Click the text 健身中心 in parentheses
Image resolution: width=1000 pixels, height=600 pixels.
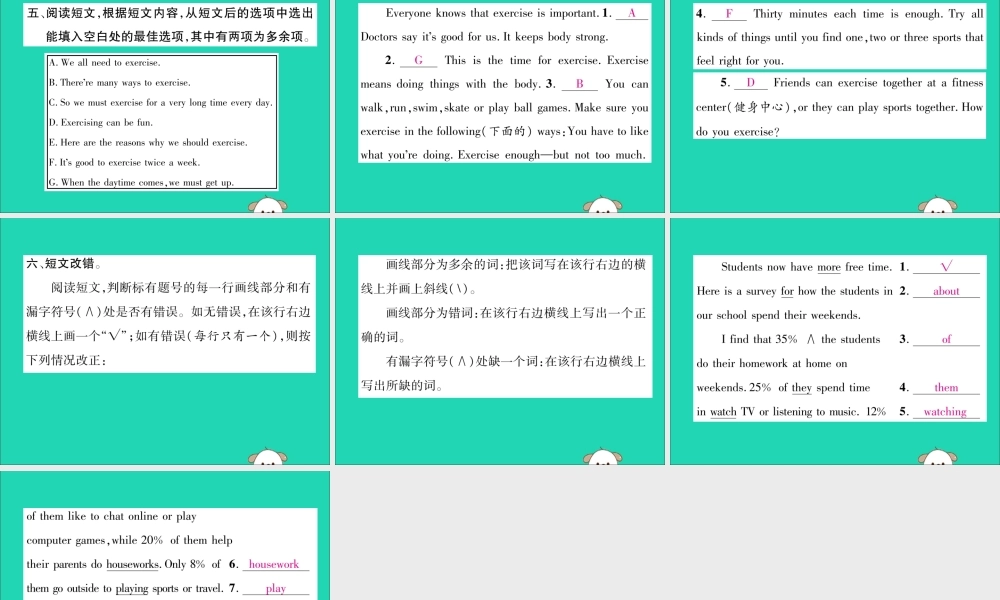pos(758,107)
